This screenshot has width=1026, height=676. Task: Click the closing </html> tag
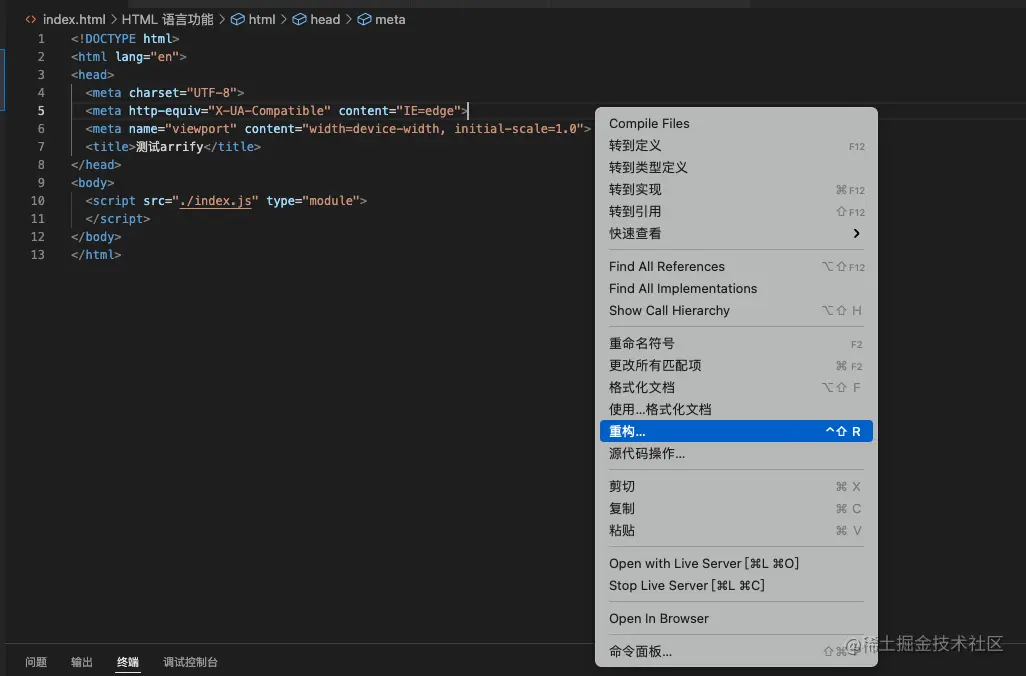point(96,255)
